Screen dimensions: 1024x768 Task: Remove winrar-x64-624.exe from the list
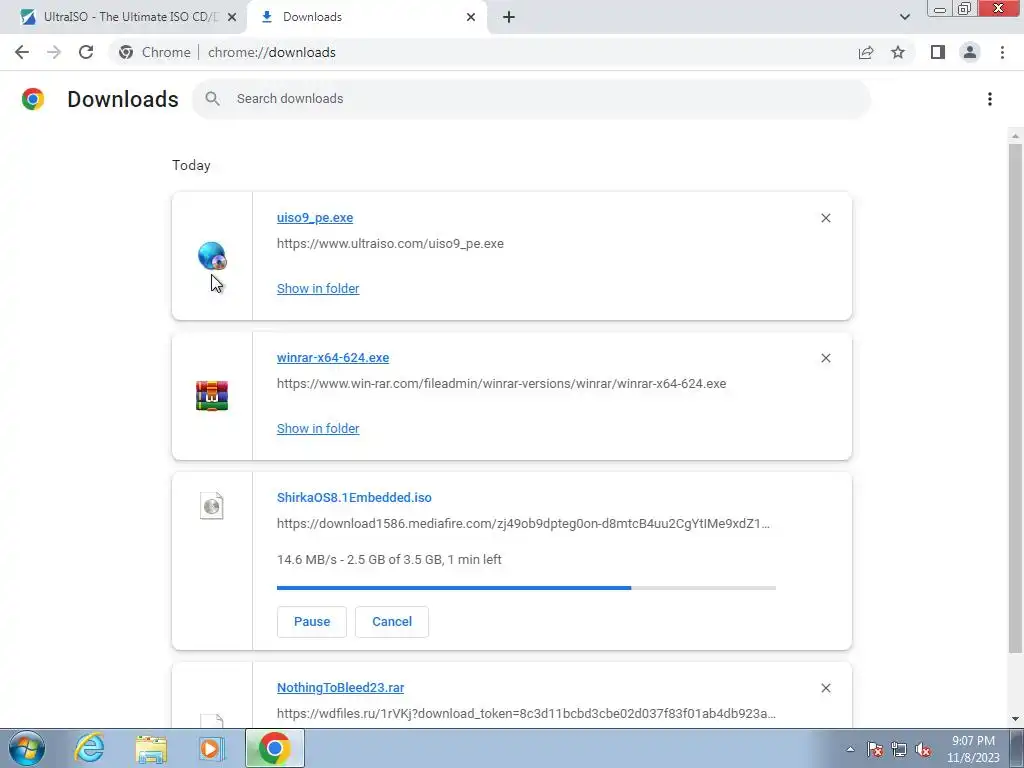[x=825, y=358]
